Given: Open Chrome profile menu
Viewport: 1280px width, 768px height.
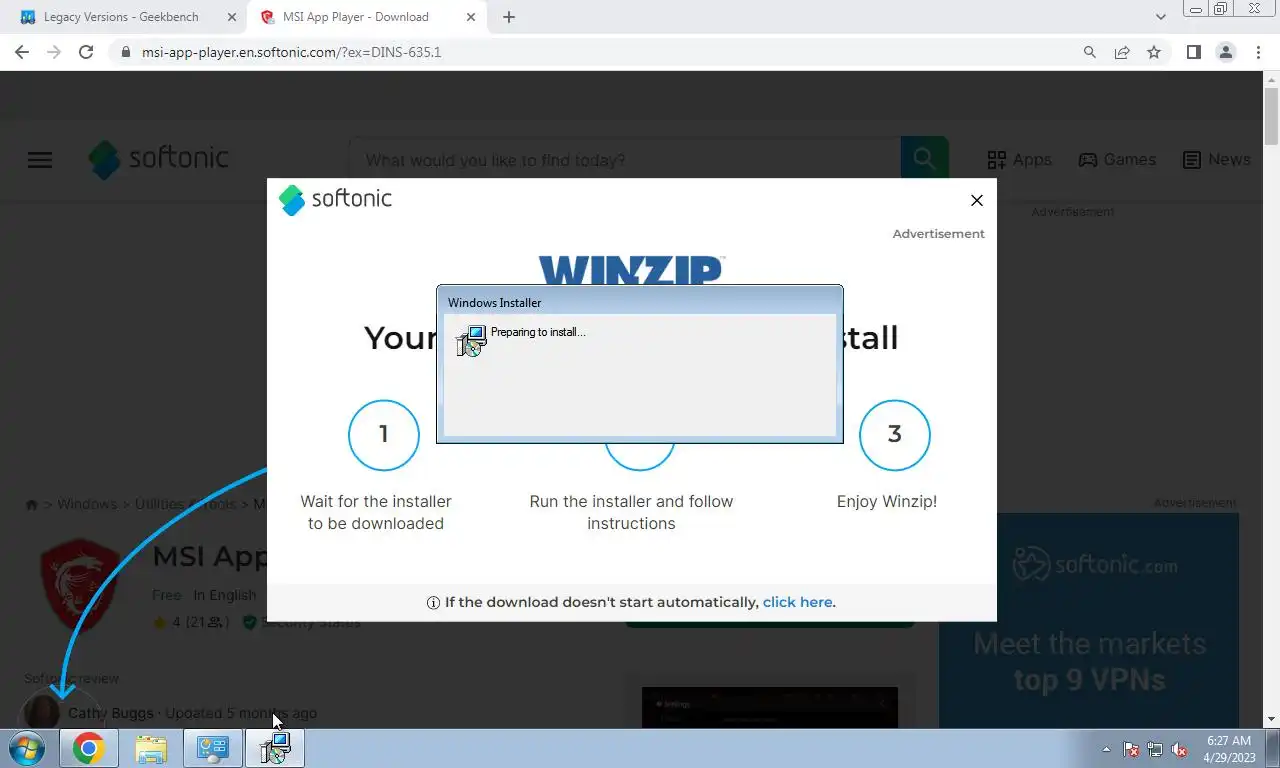Looking at the screenshot, I should (x=1225, y=52).
